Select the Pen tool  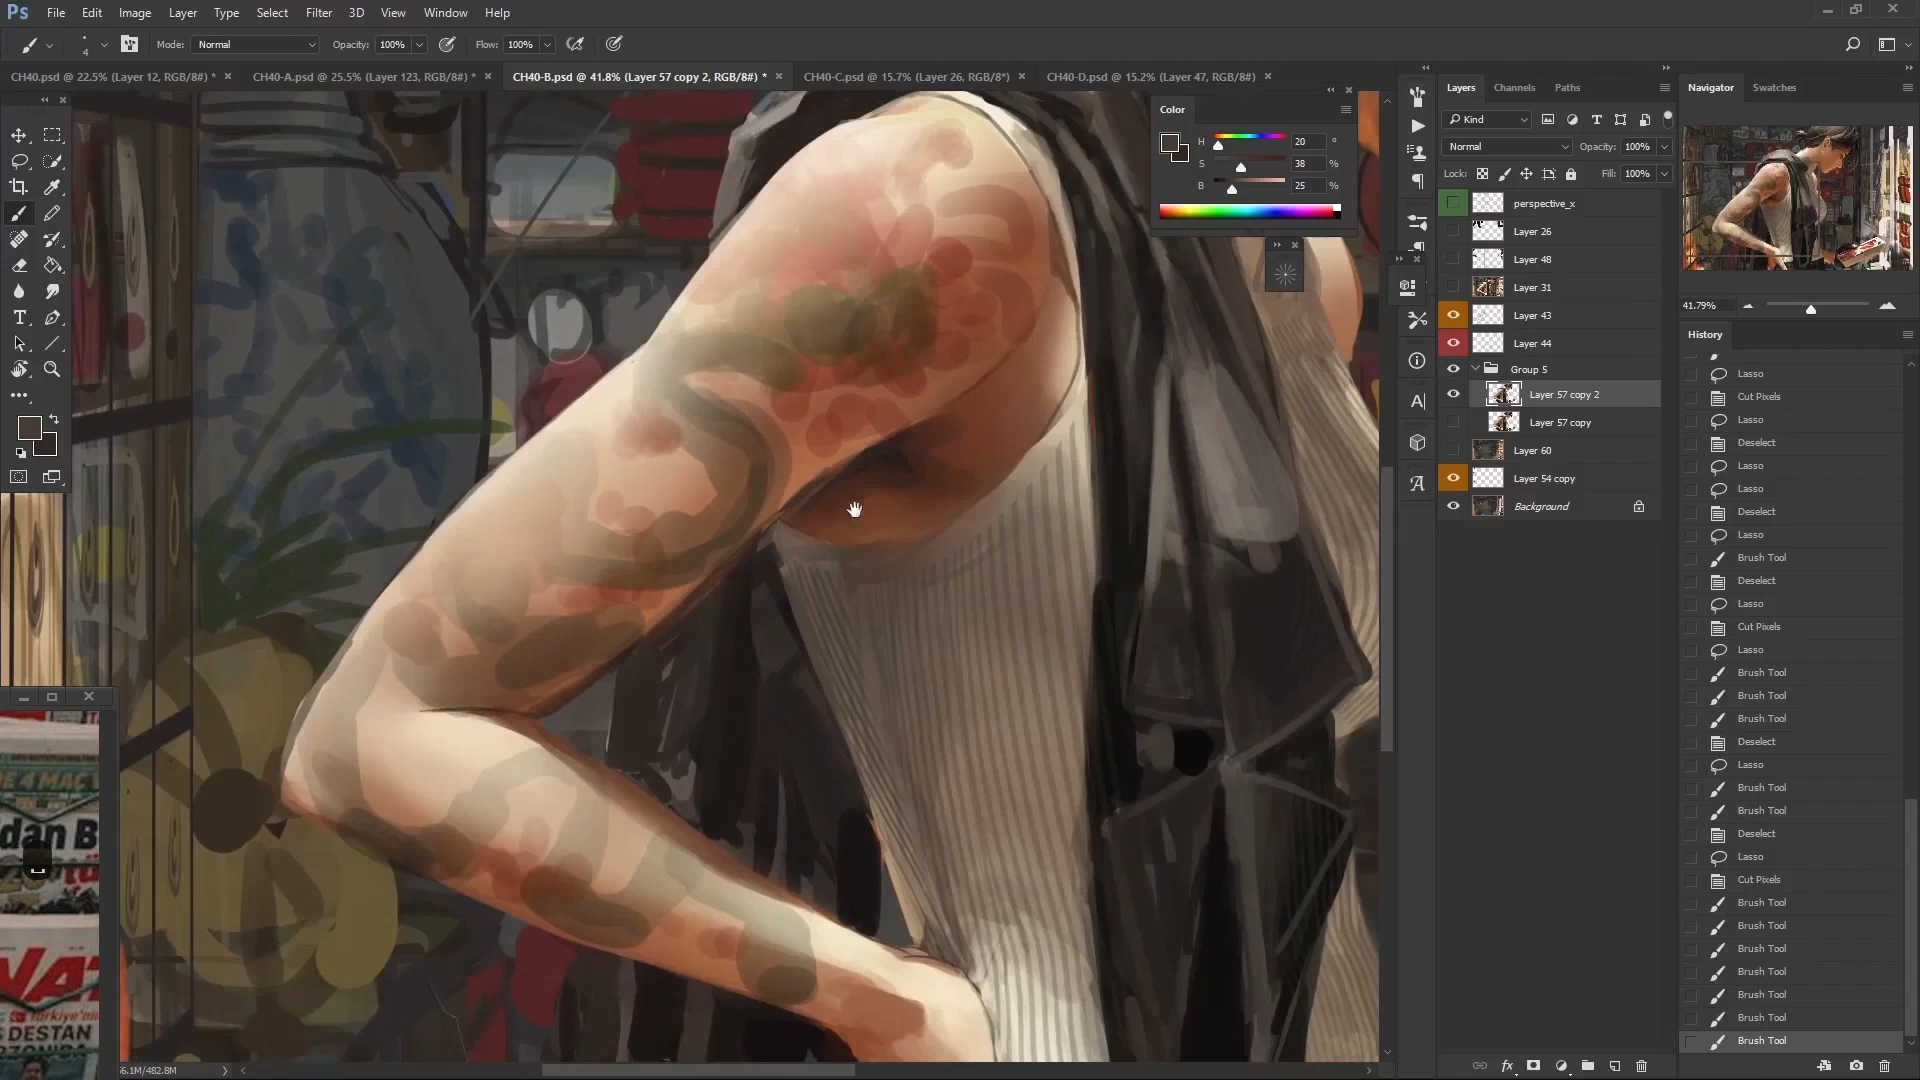tap(53, 317)
